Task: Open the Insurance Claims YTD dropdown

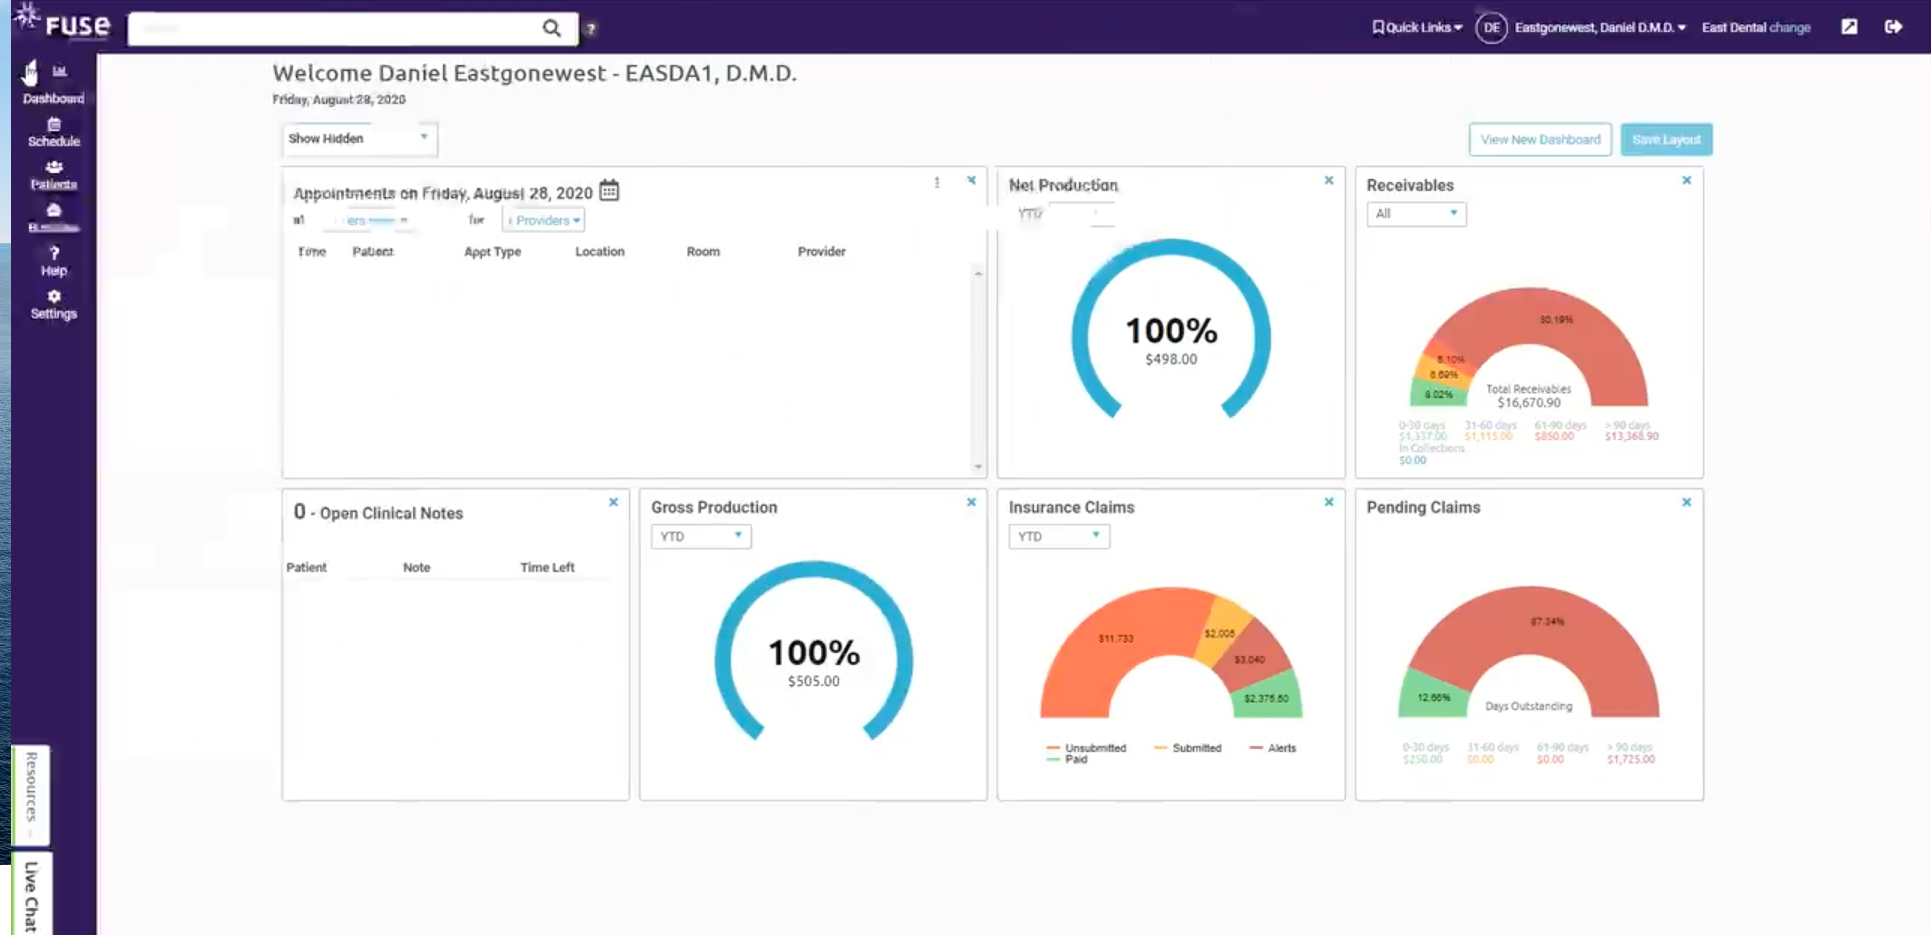Action: pos(1059,536)
